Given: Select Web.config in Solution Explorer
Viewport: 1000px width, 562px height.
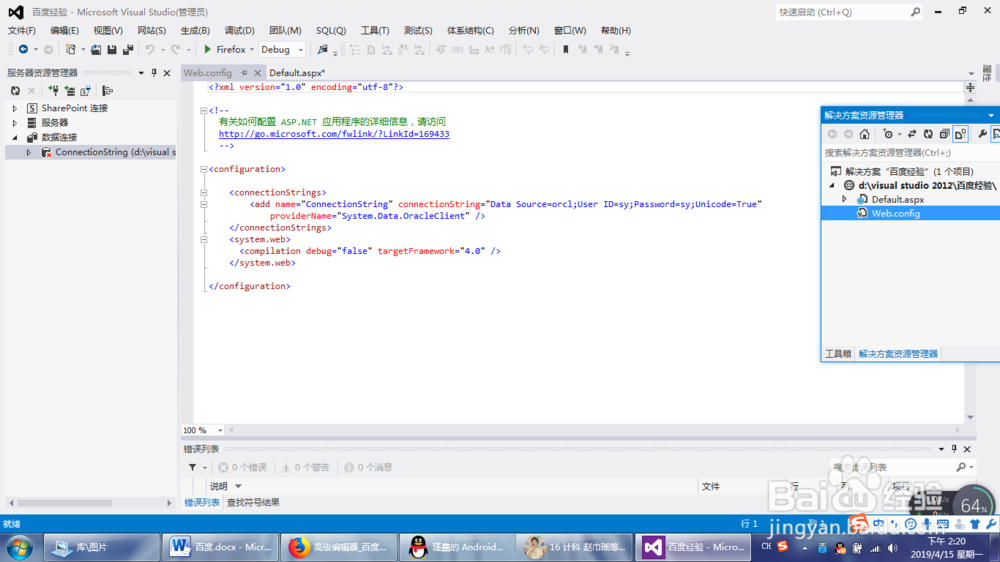Looking at the screenshot, I should pos(895,214).
